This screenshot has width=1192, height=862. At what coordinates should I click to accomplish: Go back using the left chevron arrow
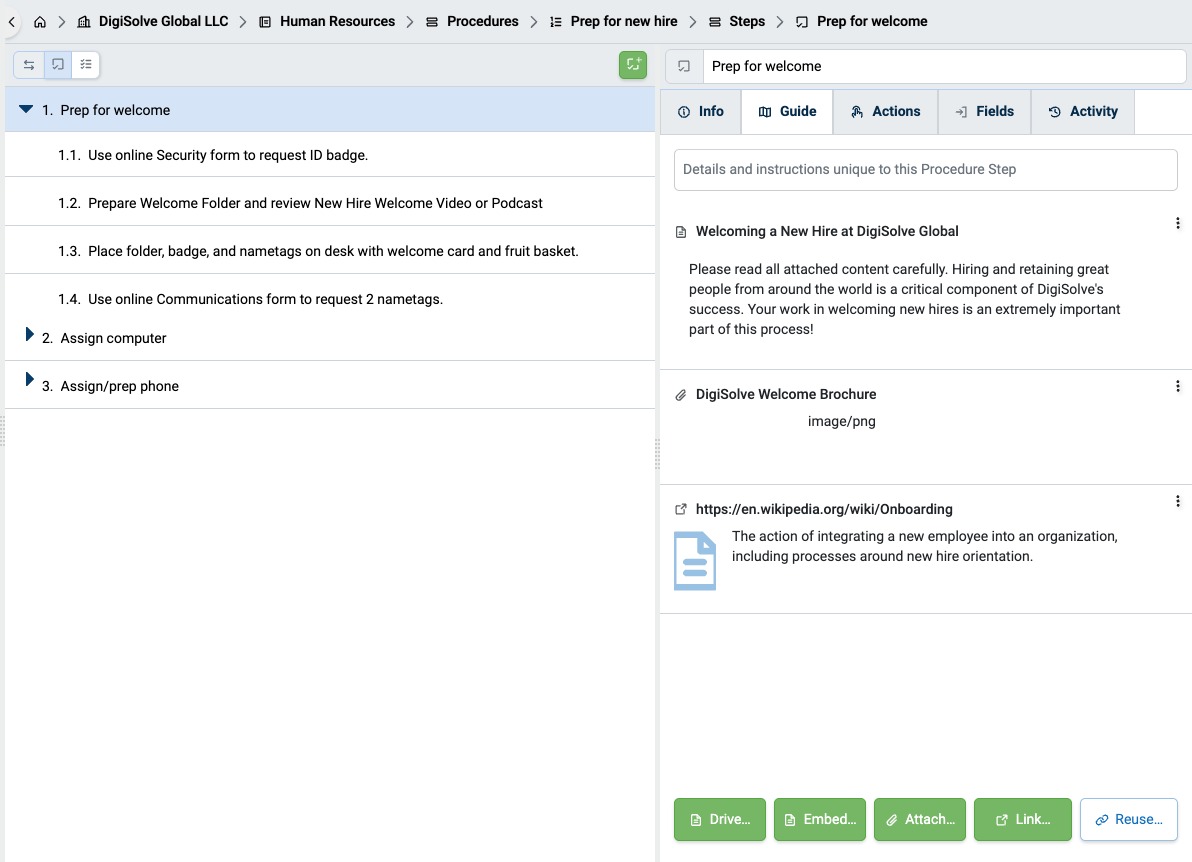coord(11,21)
